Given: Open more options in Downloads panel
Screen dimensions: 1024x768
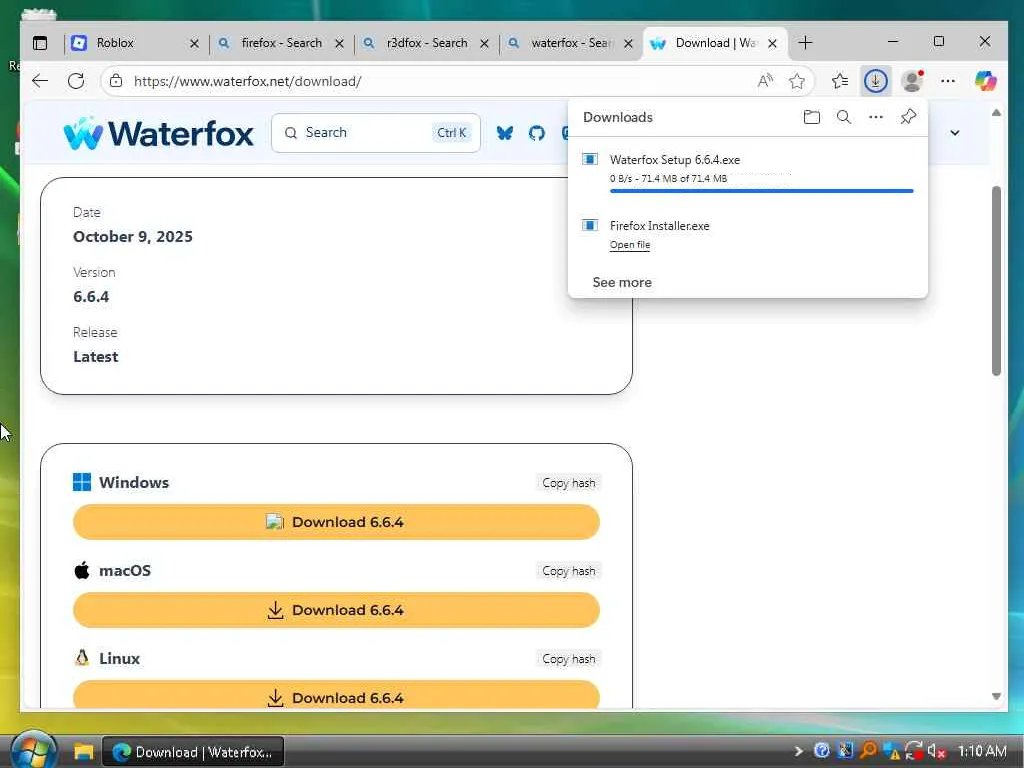Looking at the screenshot, I should point(876,117).
